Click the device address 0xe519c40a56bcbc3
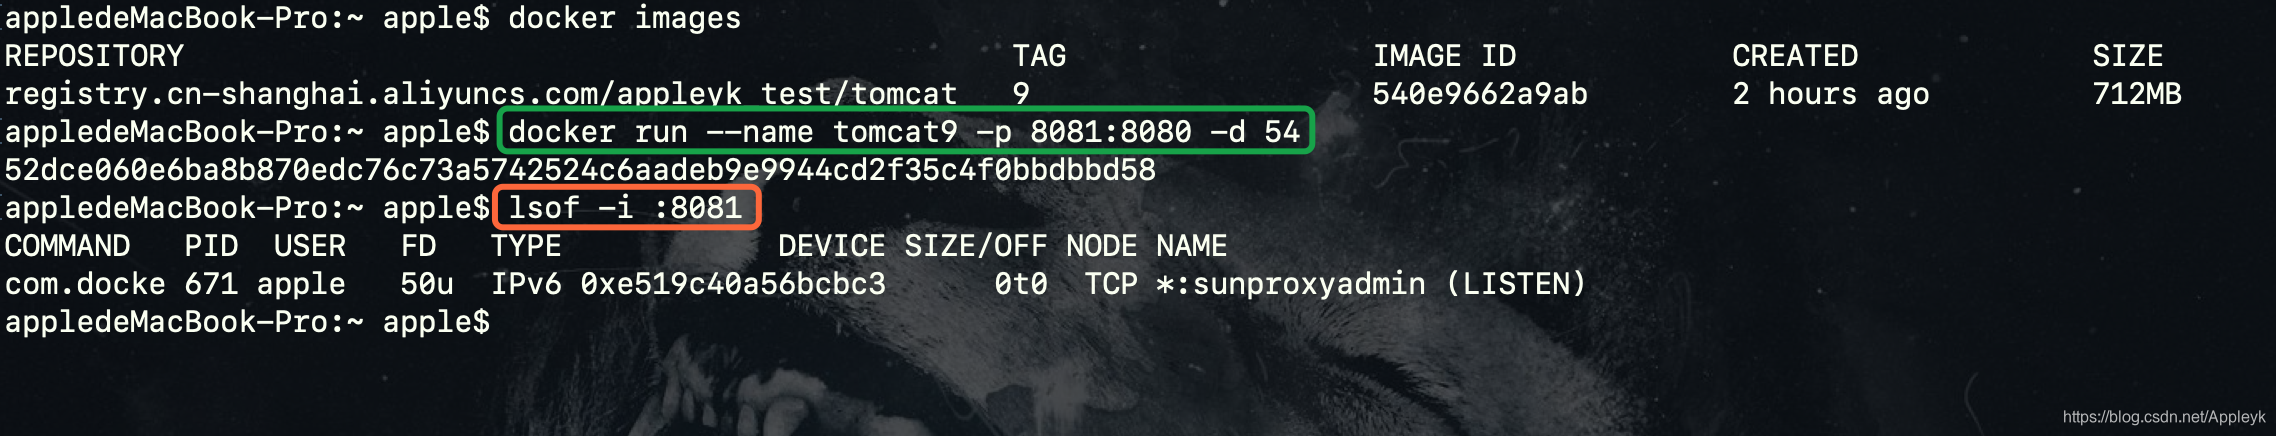Image resolution: width=2276 pixels, height=436 pixels. pos(733,284)
